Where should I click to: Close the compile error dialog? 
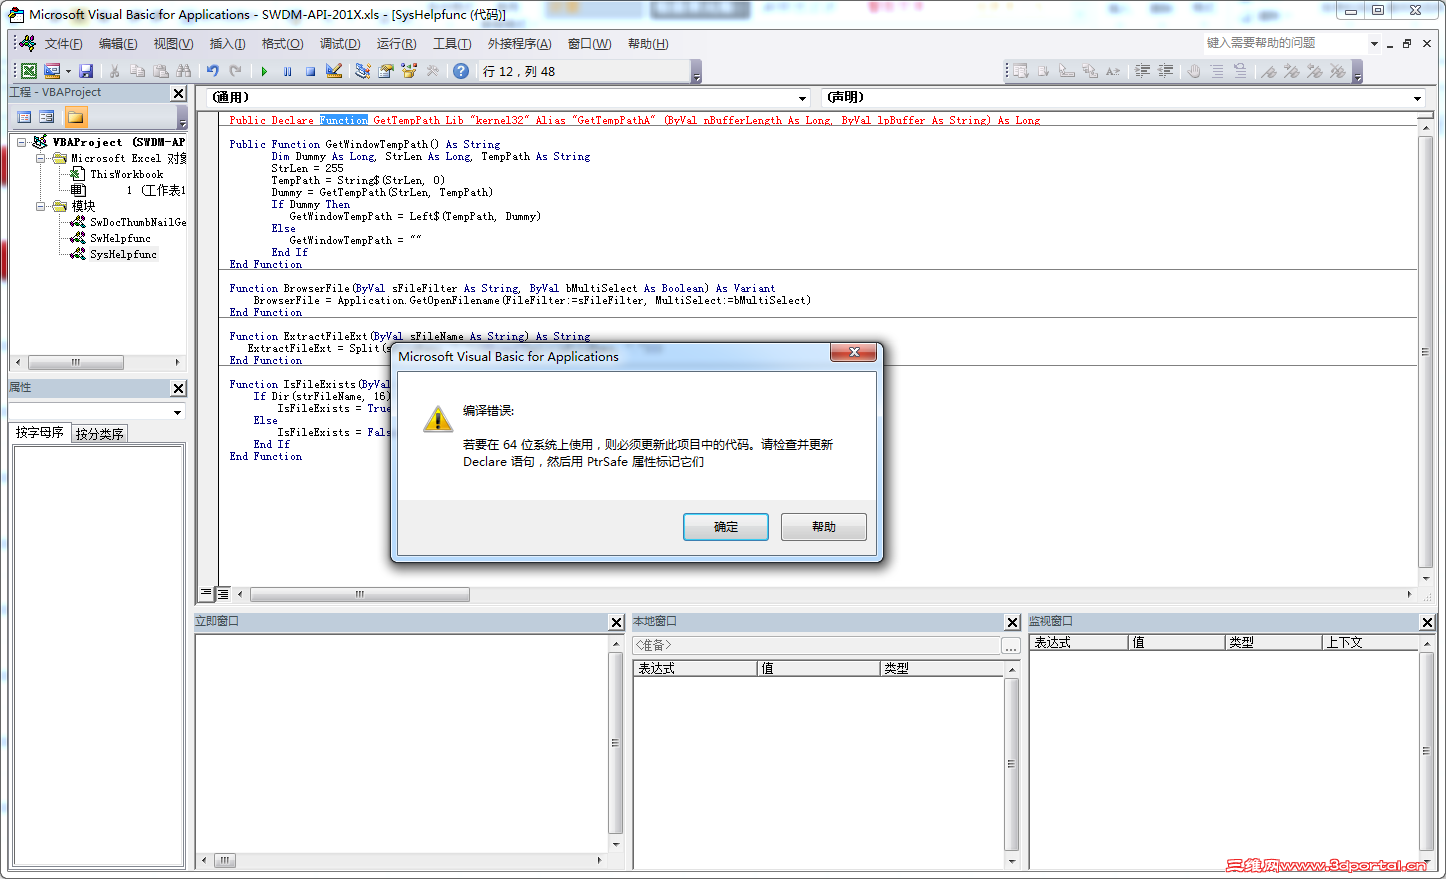coord(854,352)
